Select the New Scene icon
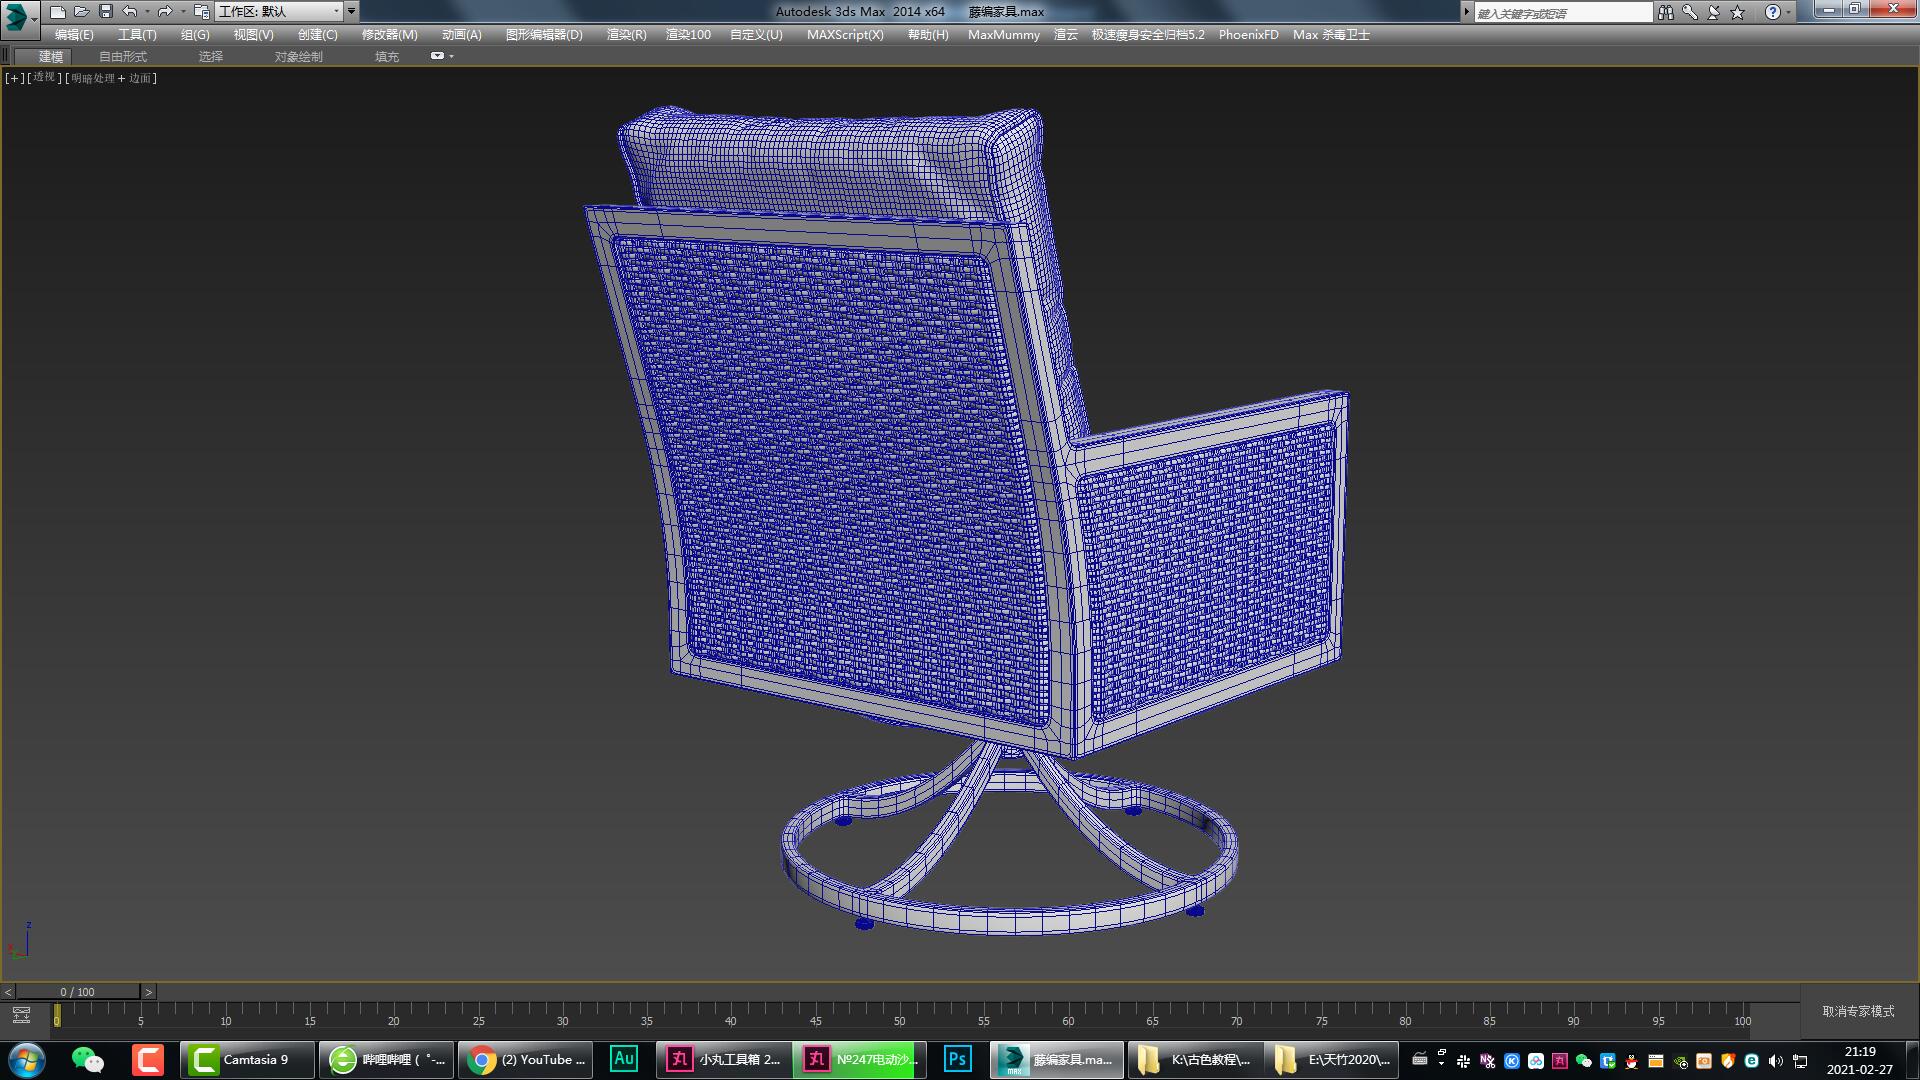The image size is (1920, 1080). point(58,11)
